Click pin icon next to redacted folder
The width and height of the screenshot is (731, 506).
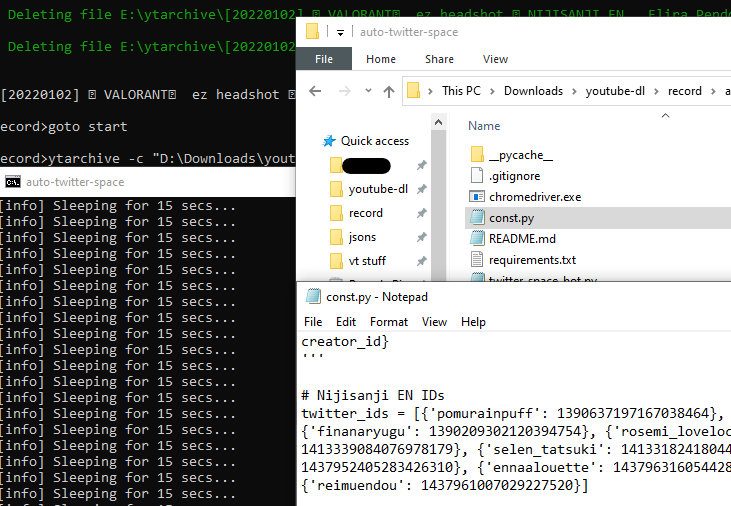[x=421, y=165]
